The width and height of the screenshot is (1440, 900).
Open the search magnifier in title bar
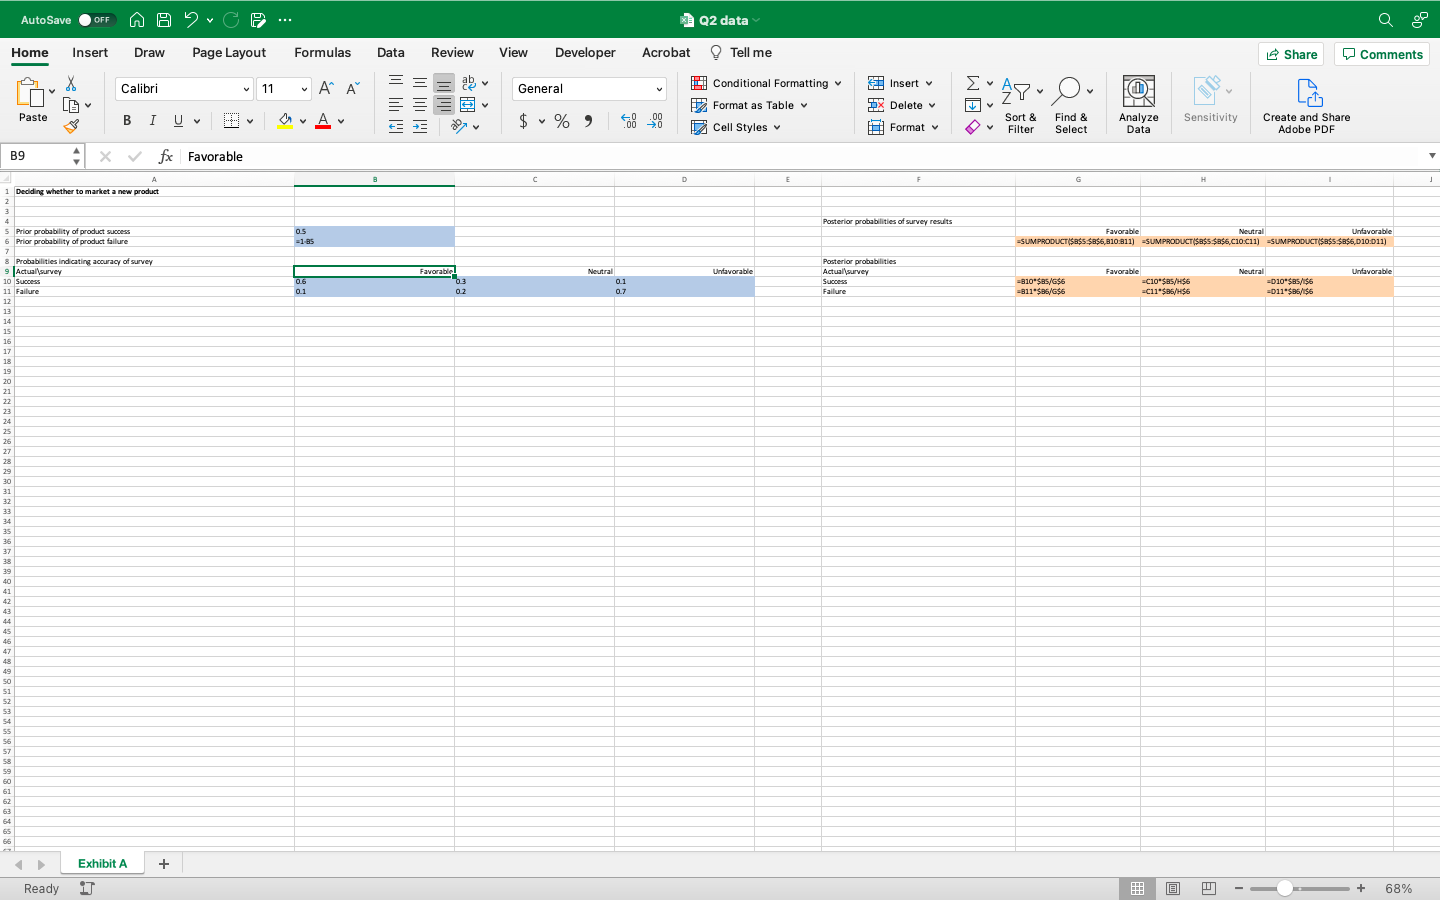[x=1386, y=20]
